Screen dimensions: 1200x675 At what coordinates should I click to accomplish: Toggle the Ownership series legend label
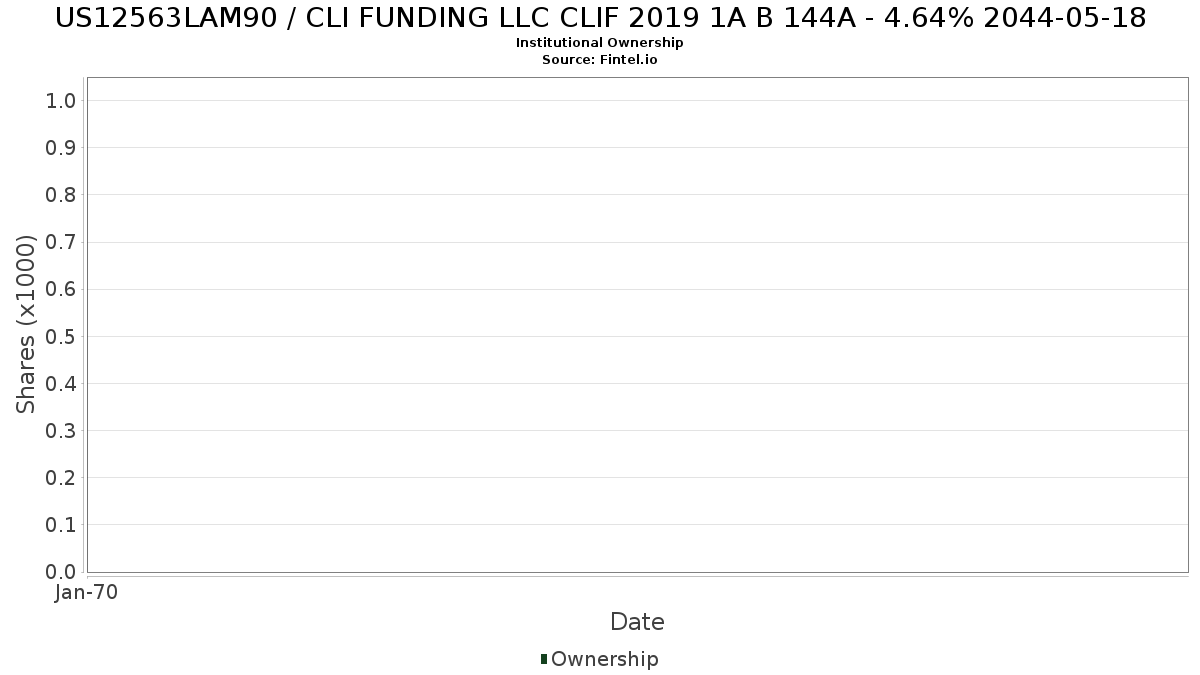[604, 659]
